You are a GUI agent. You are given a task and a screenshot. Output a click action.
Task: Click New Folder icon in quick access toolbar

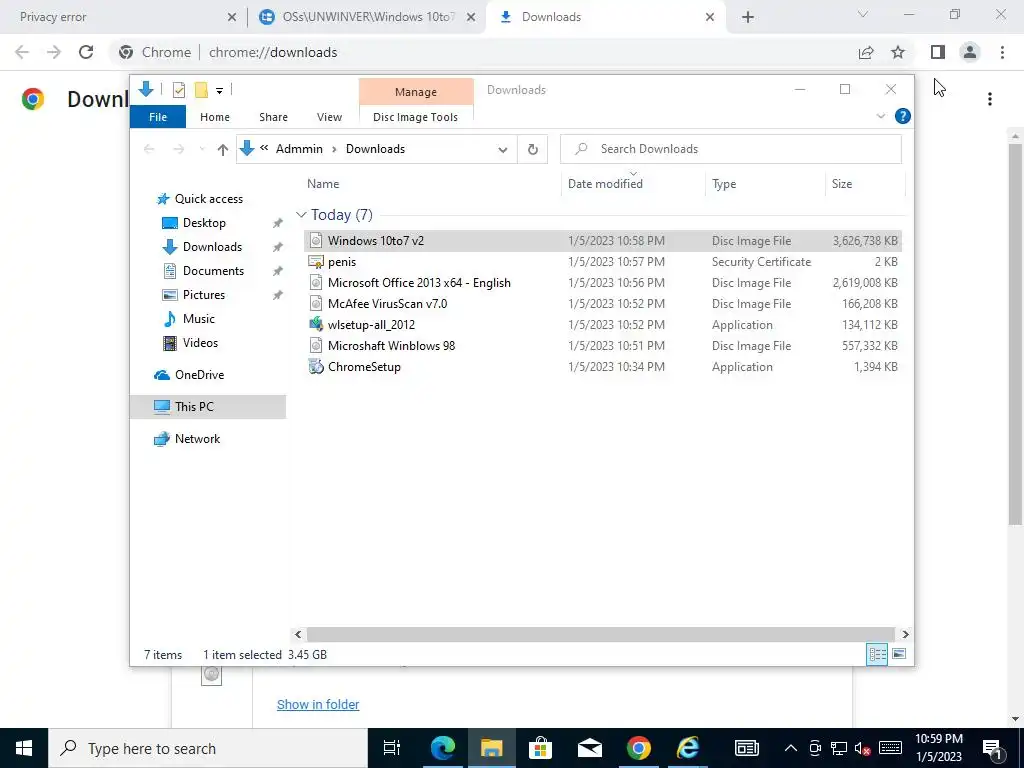pyautogui.click(x=201, y=90)
